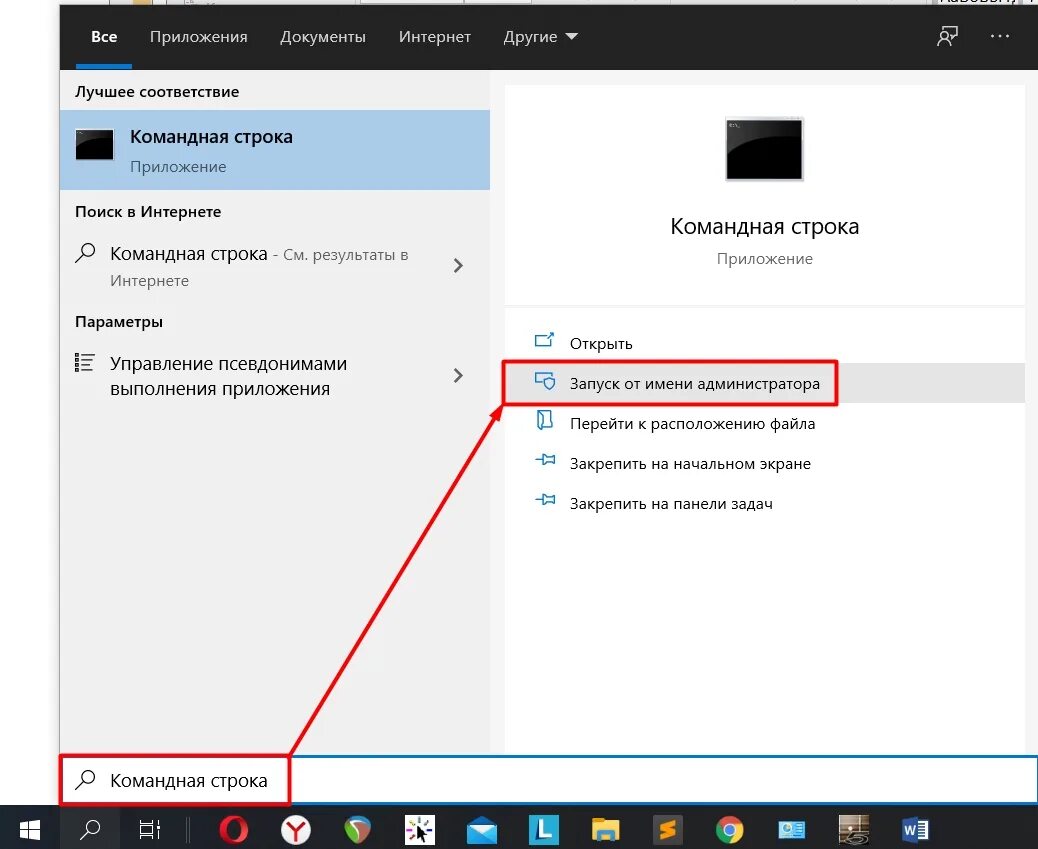The height and width of the screenshot is (849, 1038).
Task: Expand the Другие dropdown filter
Action: click(x=540, y=36)
